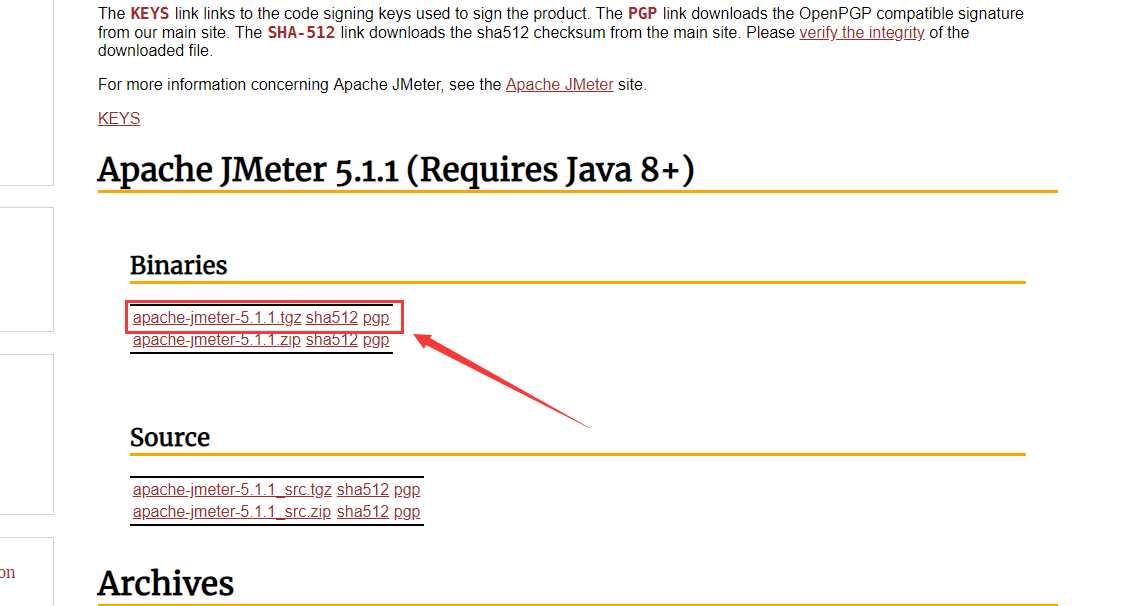Open pgp signature for src.tgz
This screenshot has width=1130, height=606.
tap(406, 489)
